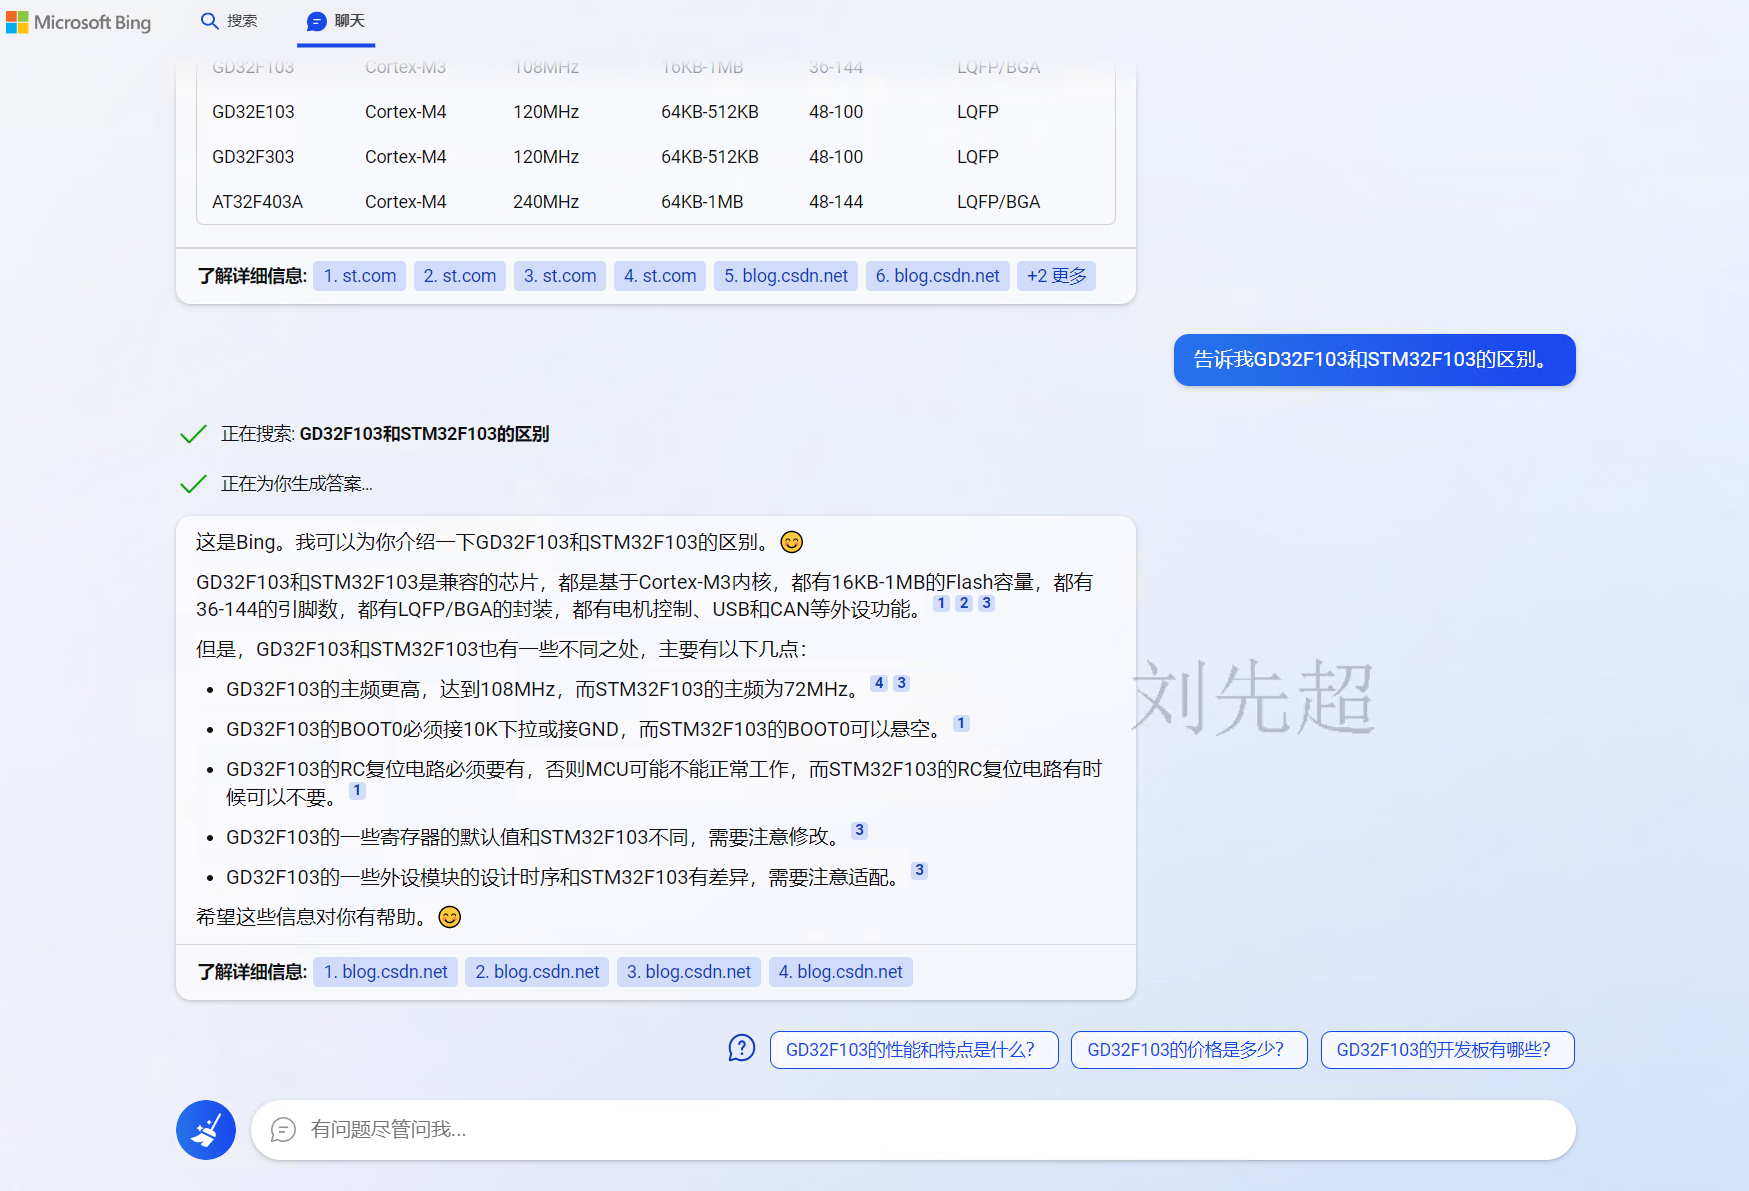
Task: Select suggestion GD32F103的价格是多少?
Action: click(x=1189, y=1050)
